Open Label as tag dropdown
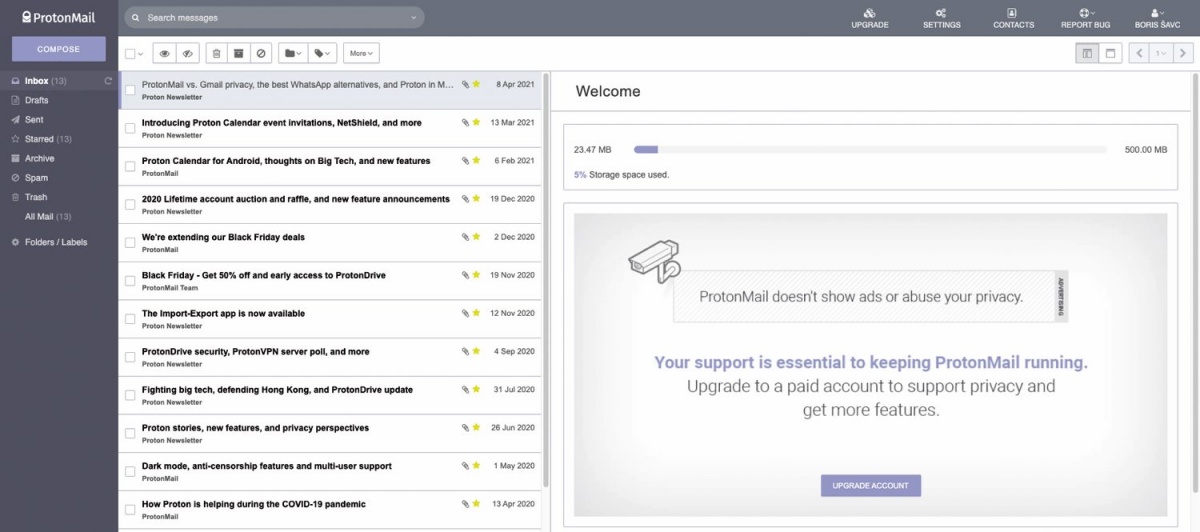Screen dimensions: 1200x532 (322, 53)
